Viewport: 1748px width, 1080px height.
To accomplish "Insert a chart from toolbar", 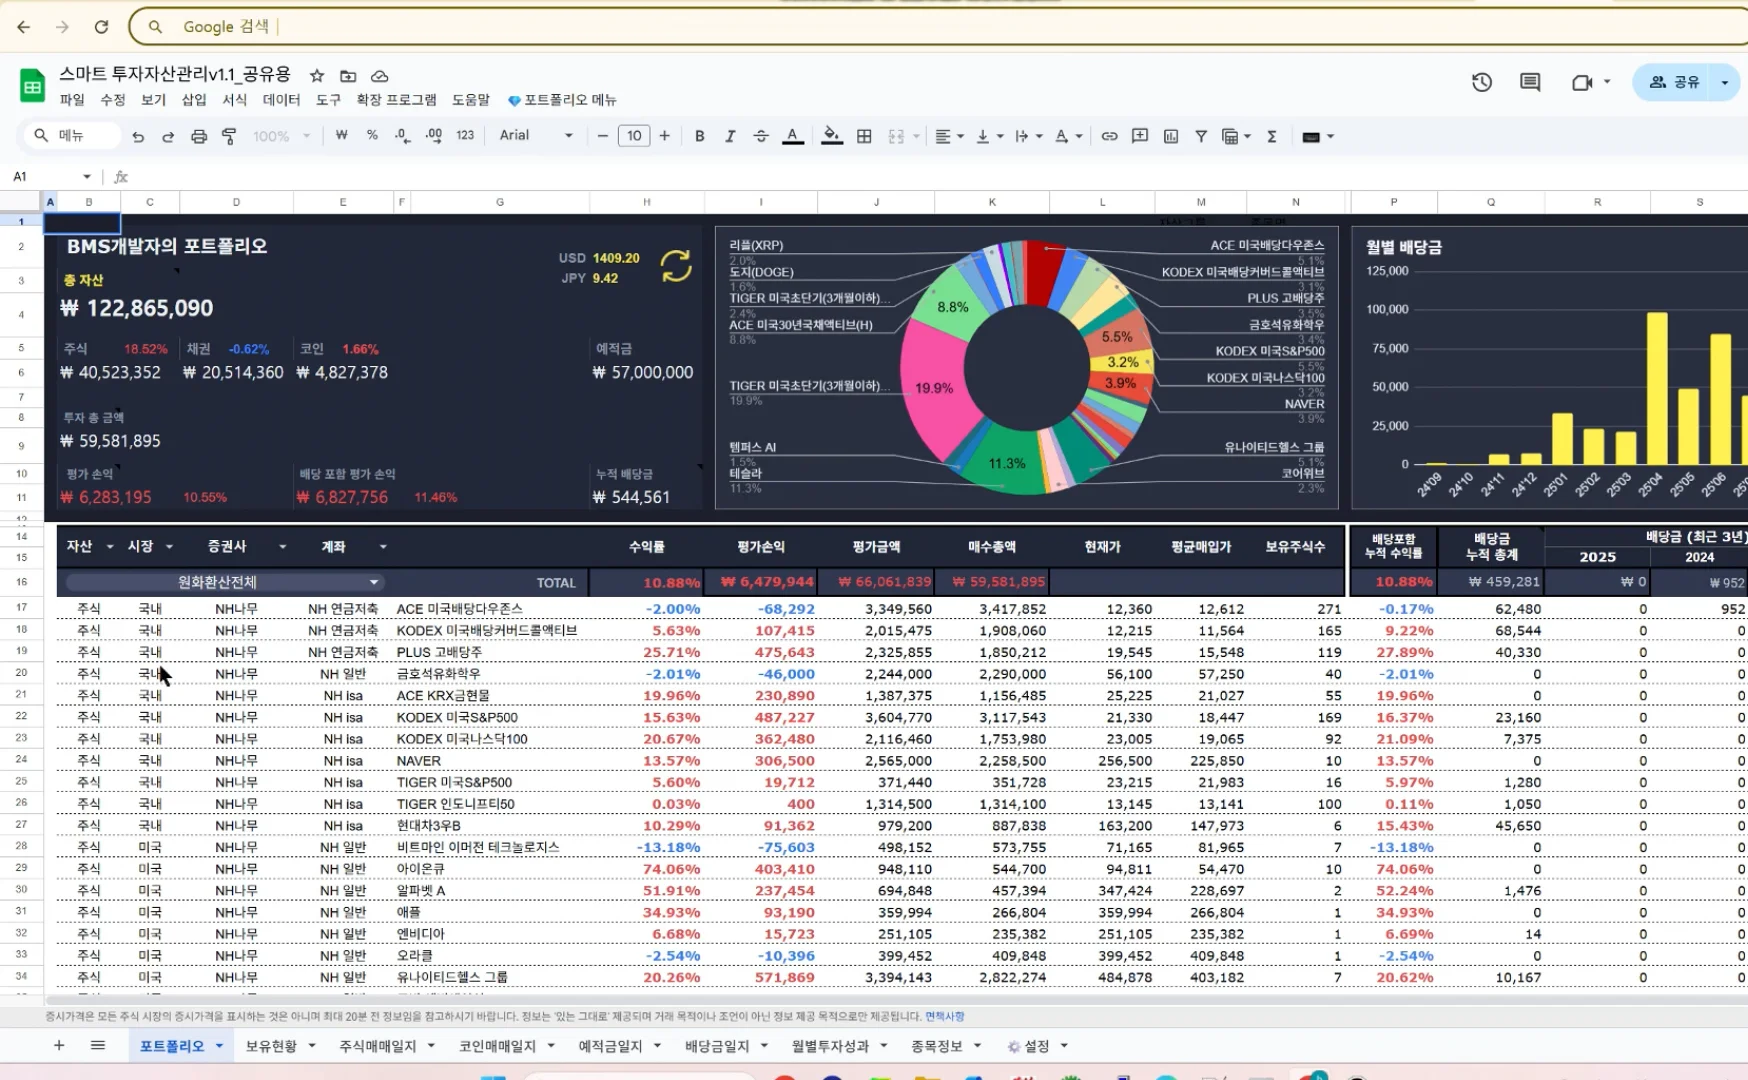I will [1170, 136].
